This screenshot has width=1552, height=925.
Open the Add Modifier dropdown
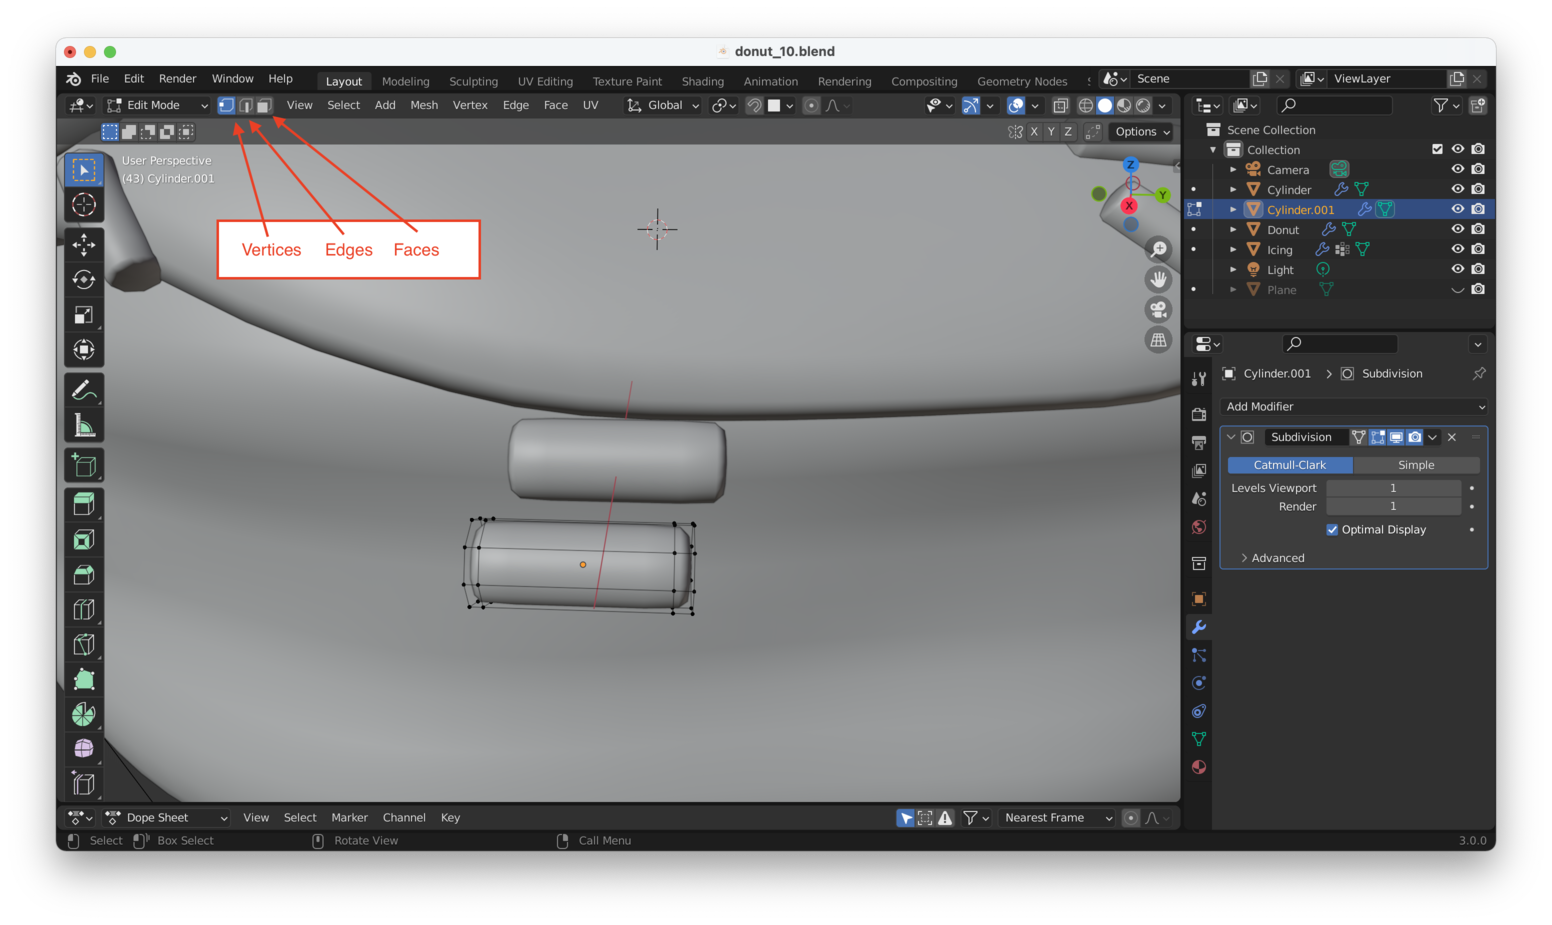coord(1354,407)
